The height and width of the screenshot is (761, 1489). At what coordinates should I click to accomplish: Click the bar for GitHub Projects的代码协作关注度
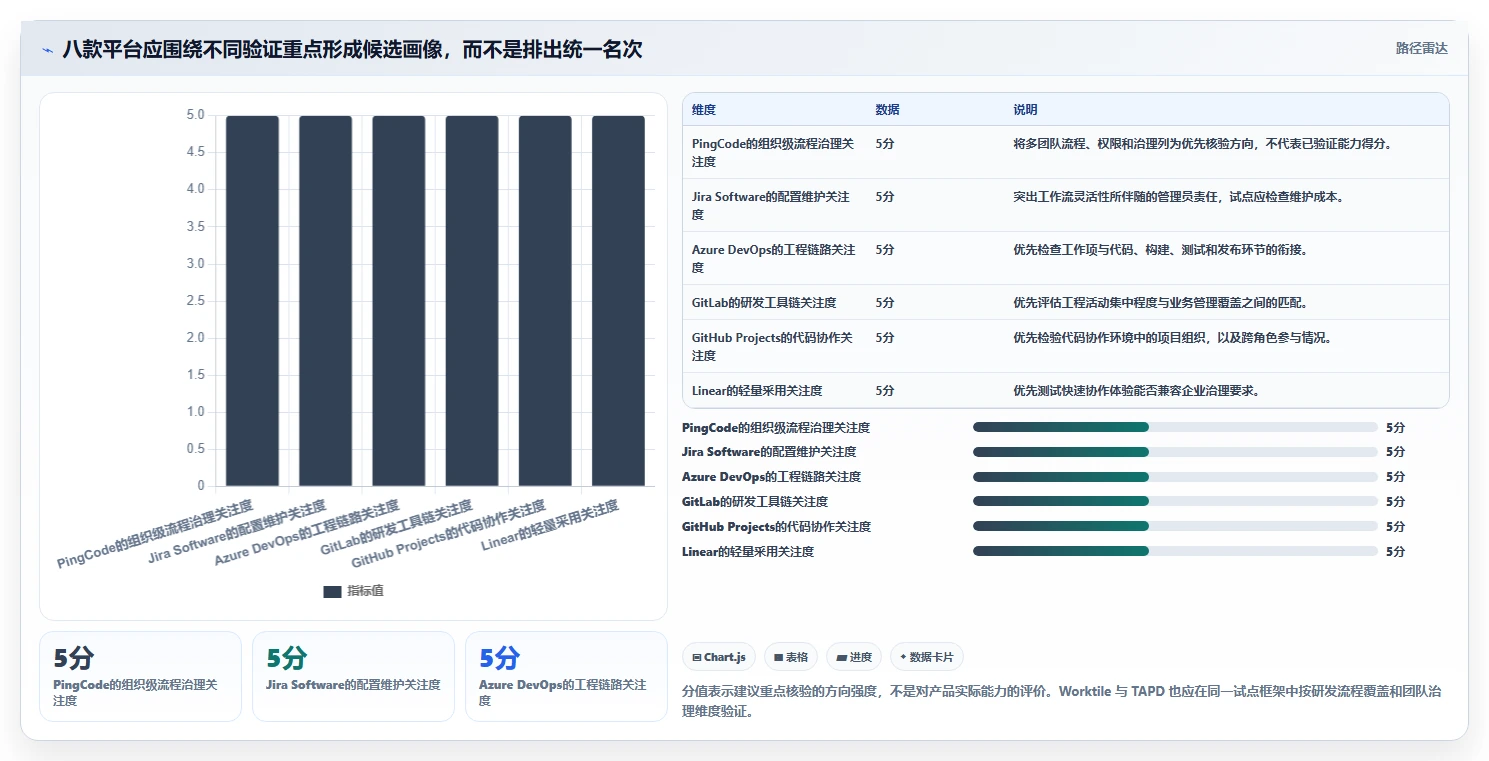coord(545,301)
